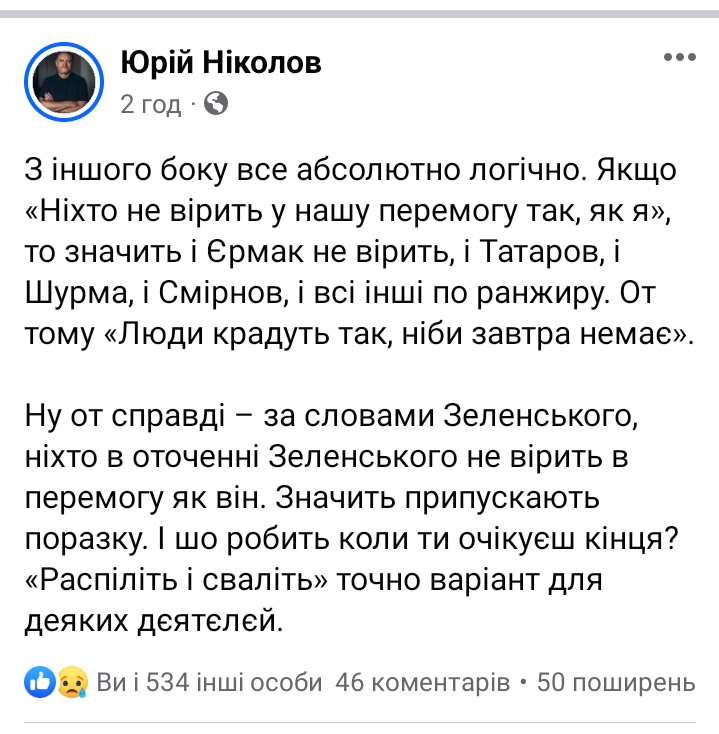Show reactions list "Ви і 534 інші особи"
Screen dimensions: 719x734
[209, 682]
